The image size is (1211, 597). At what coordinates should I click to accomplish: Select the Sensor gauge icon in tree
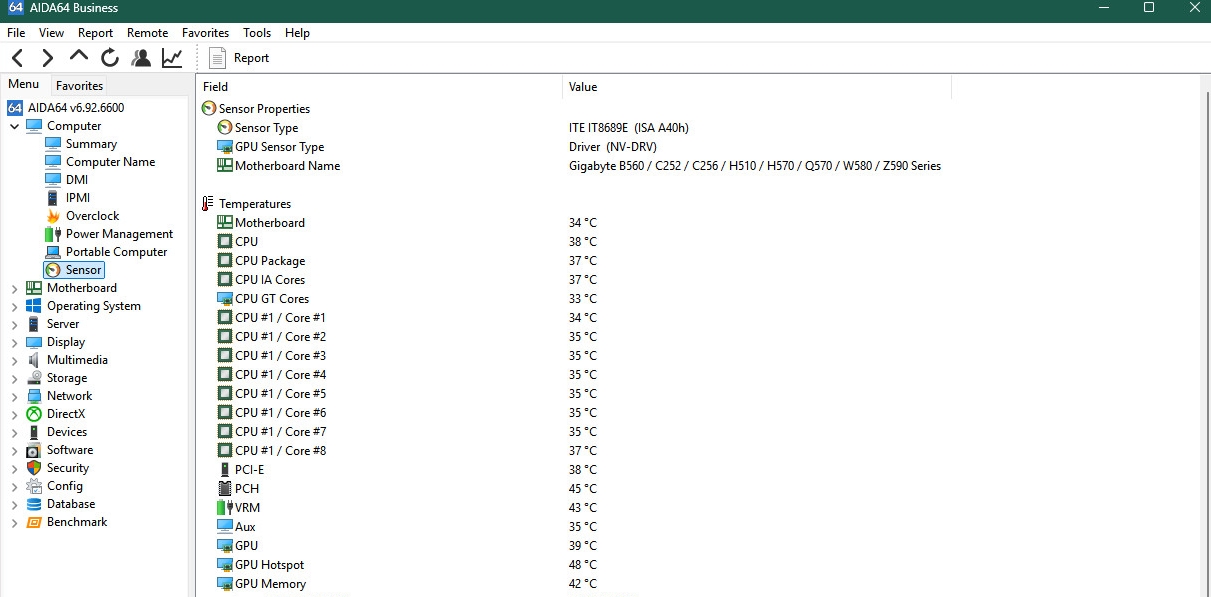tap(53, 270)
